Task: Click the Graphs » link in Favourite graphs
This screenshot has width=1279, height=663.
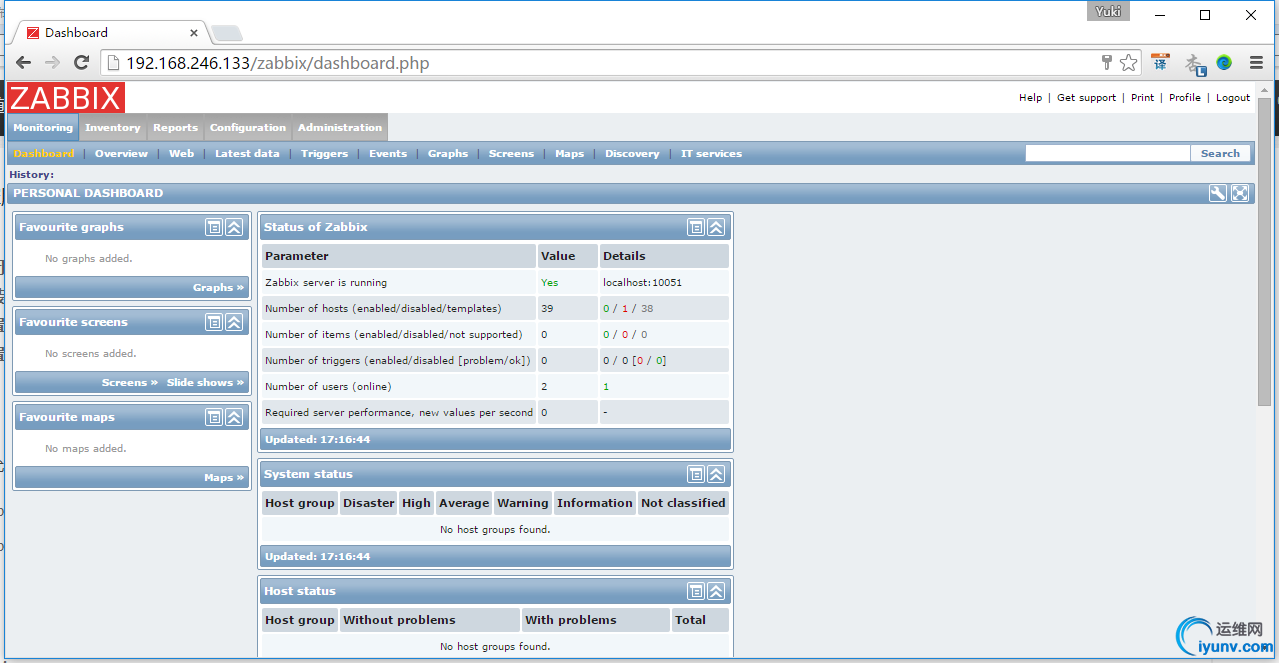Action: pyautogui.click(x=218, y=287)
